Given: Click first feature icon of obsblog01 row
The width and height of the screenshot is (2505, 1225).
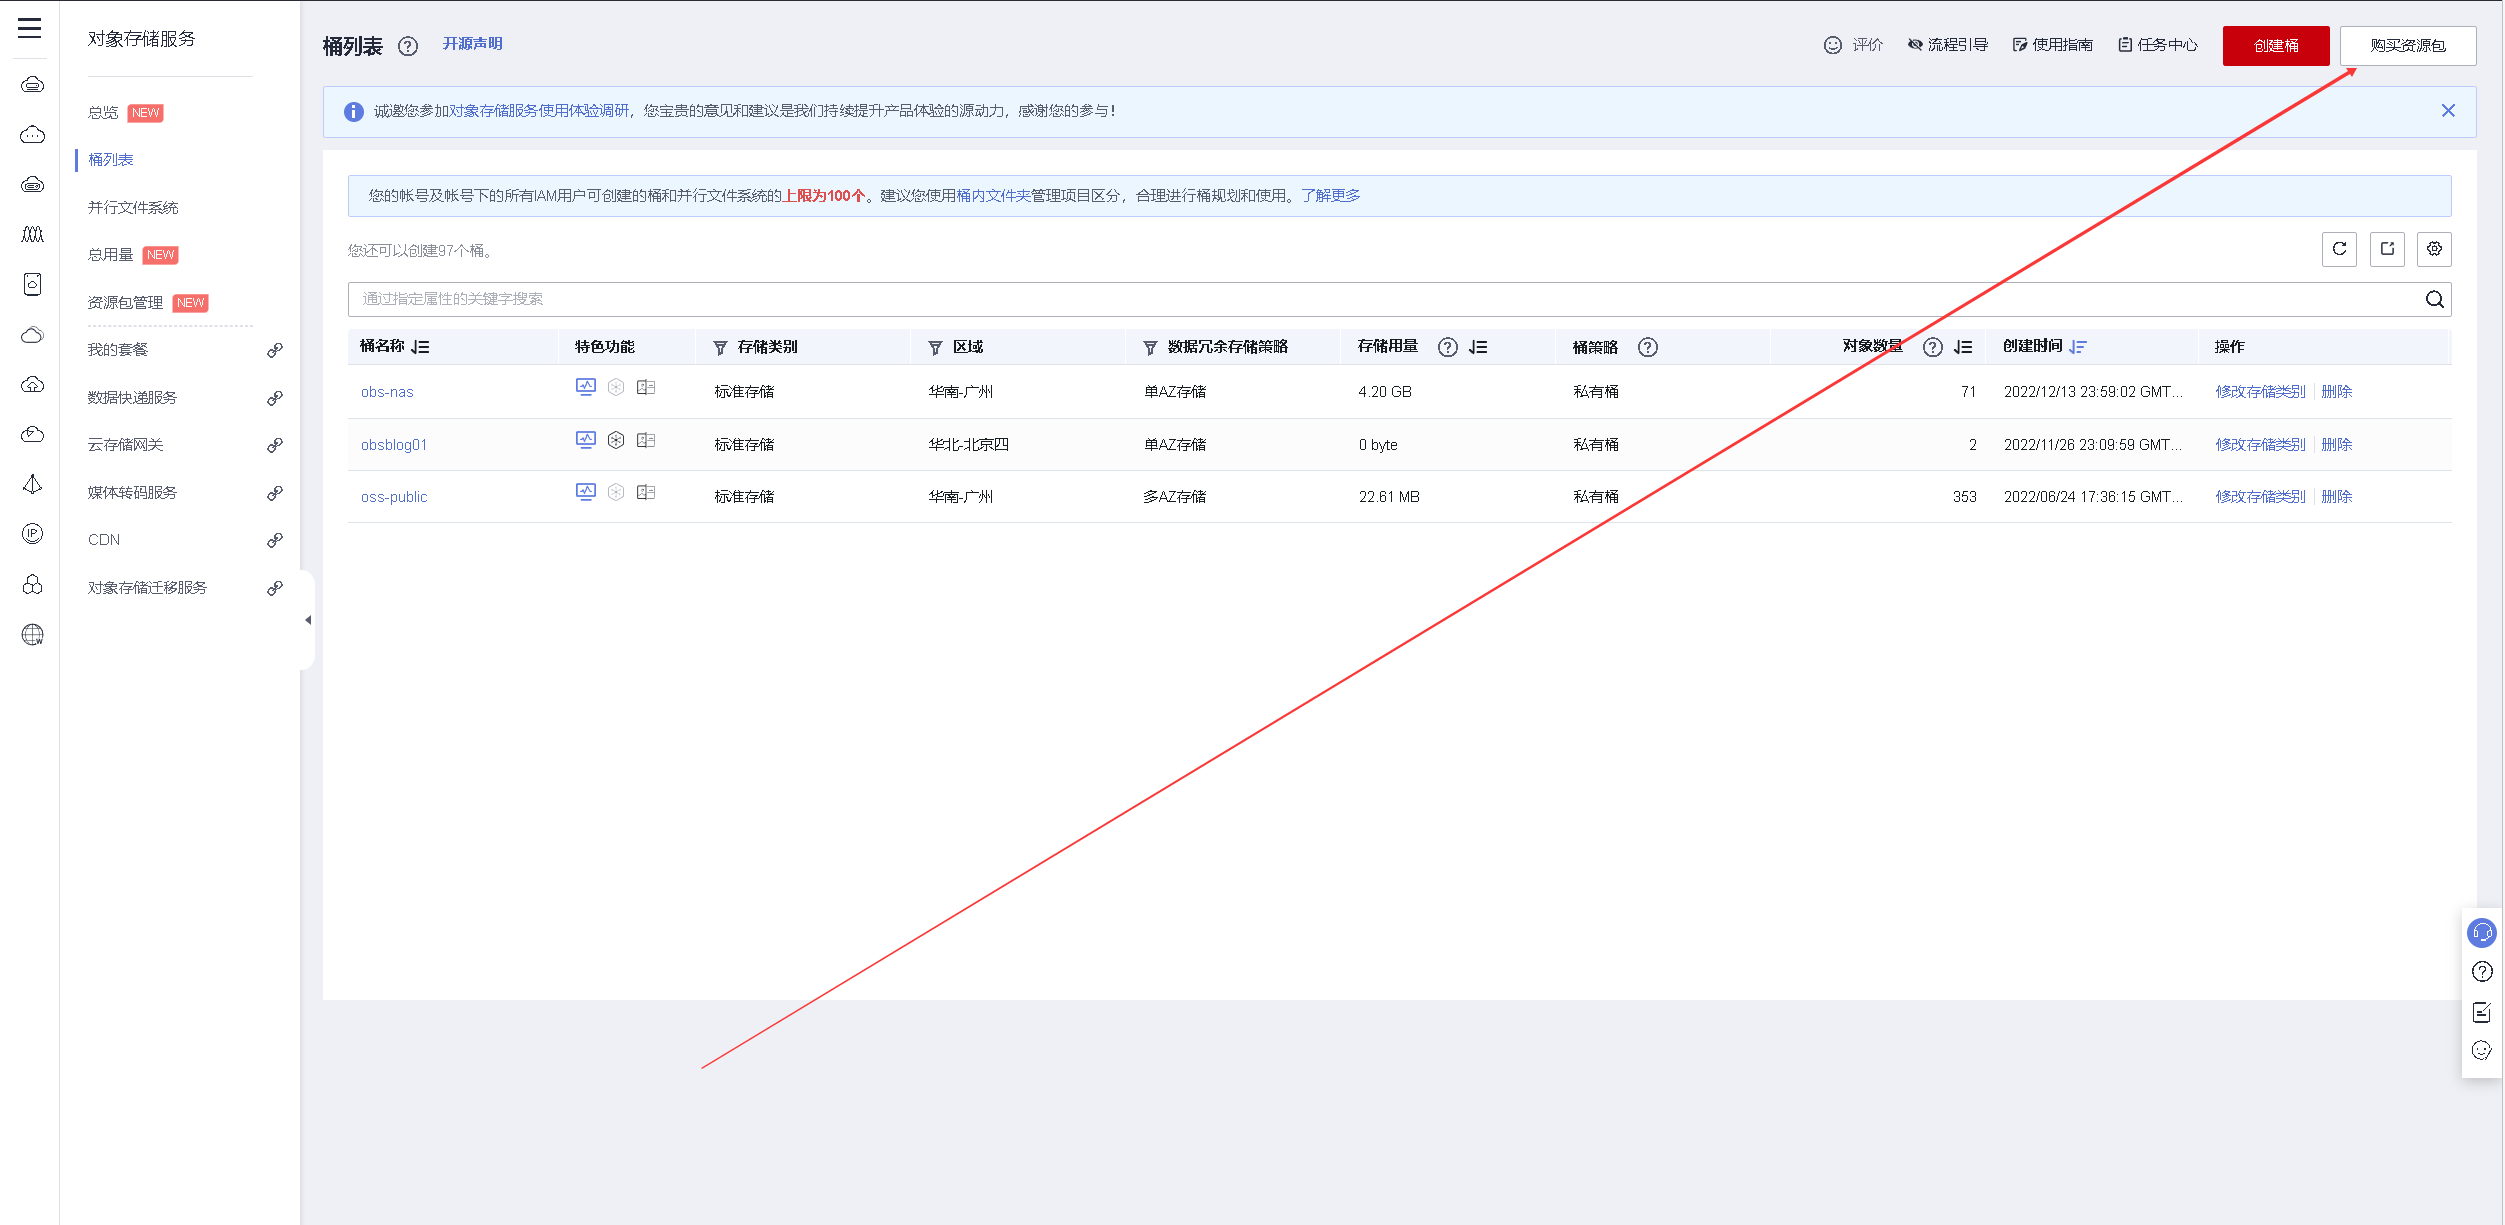Looking at the screenshot, I should (586, 440).
